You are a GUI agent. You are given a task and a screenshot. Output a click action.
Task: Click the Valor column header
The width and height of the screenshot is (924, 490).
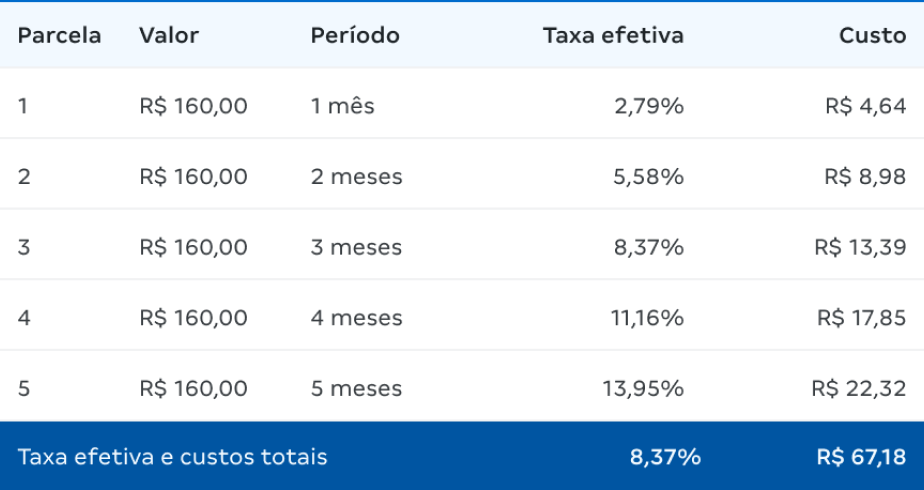tap(169, 36)
